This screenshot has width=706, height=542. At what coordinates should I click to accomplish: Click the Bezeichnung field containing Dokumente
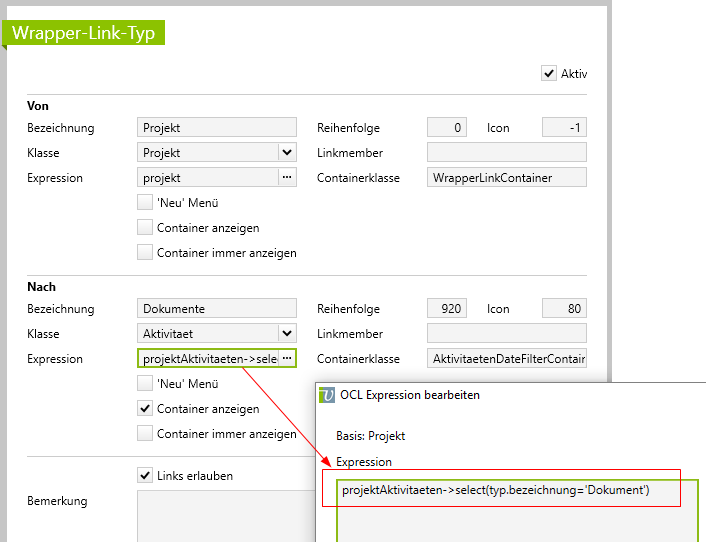coord(216,309)
